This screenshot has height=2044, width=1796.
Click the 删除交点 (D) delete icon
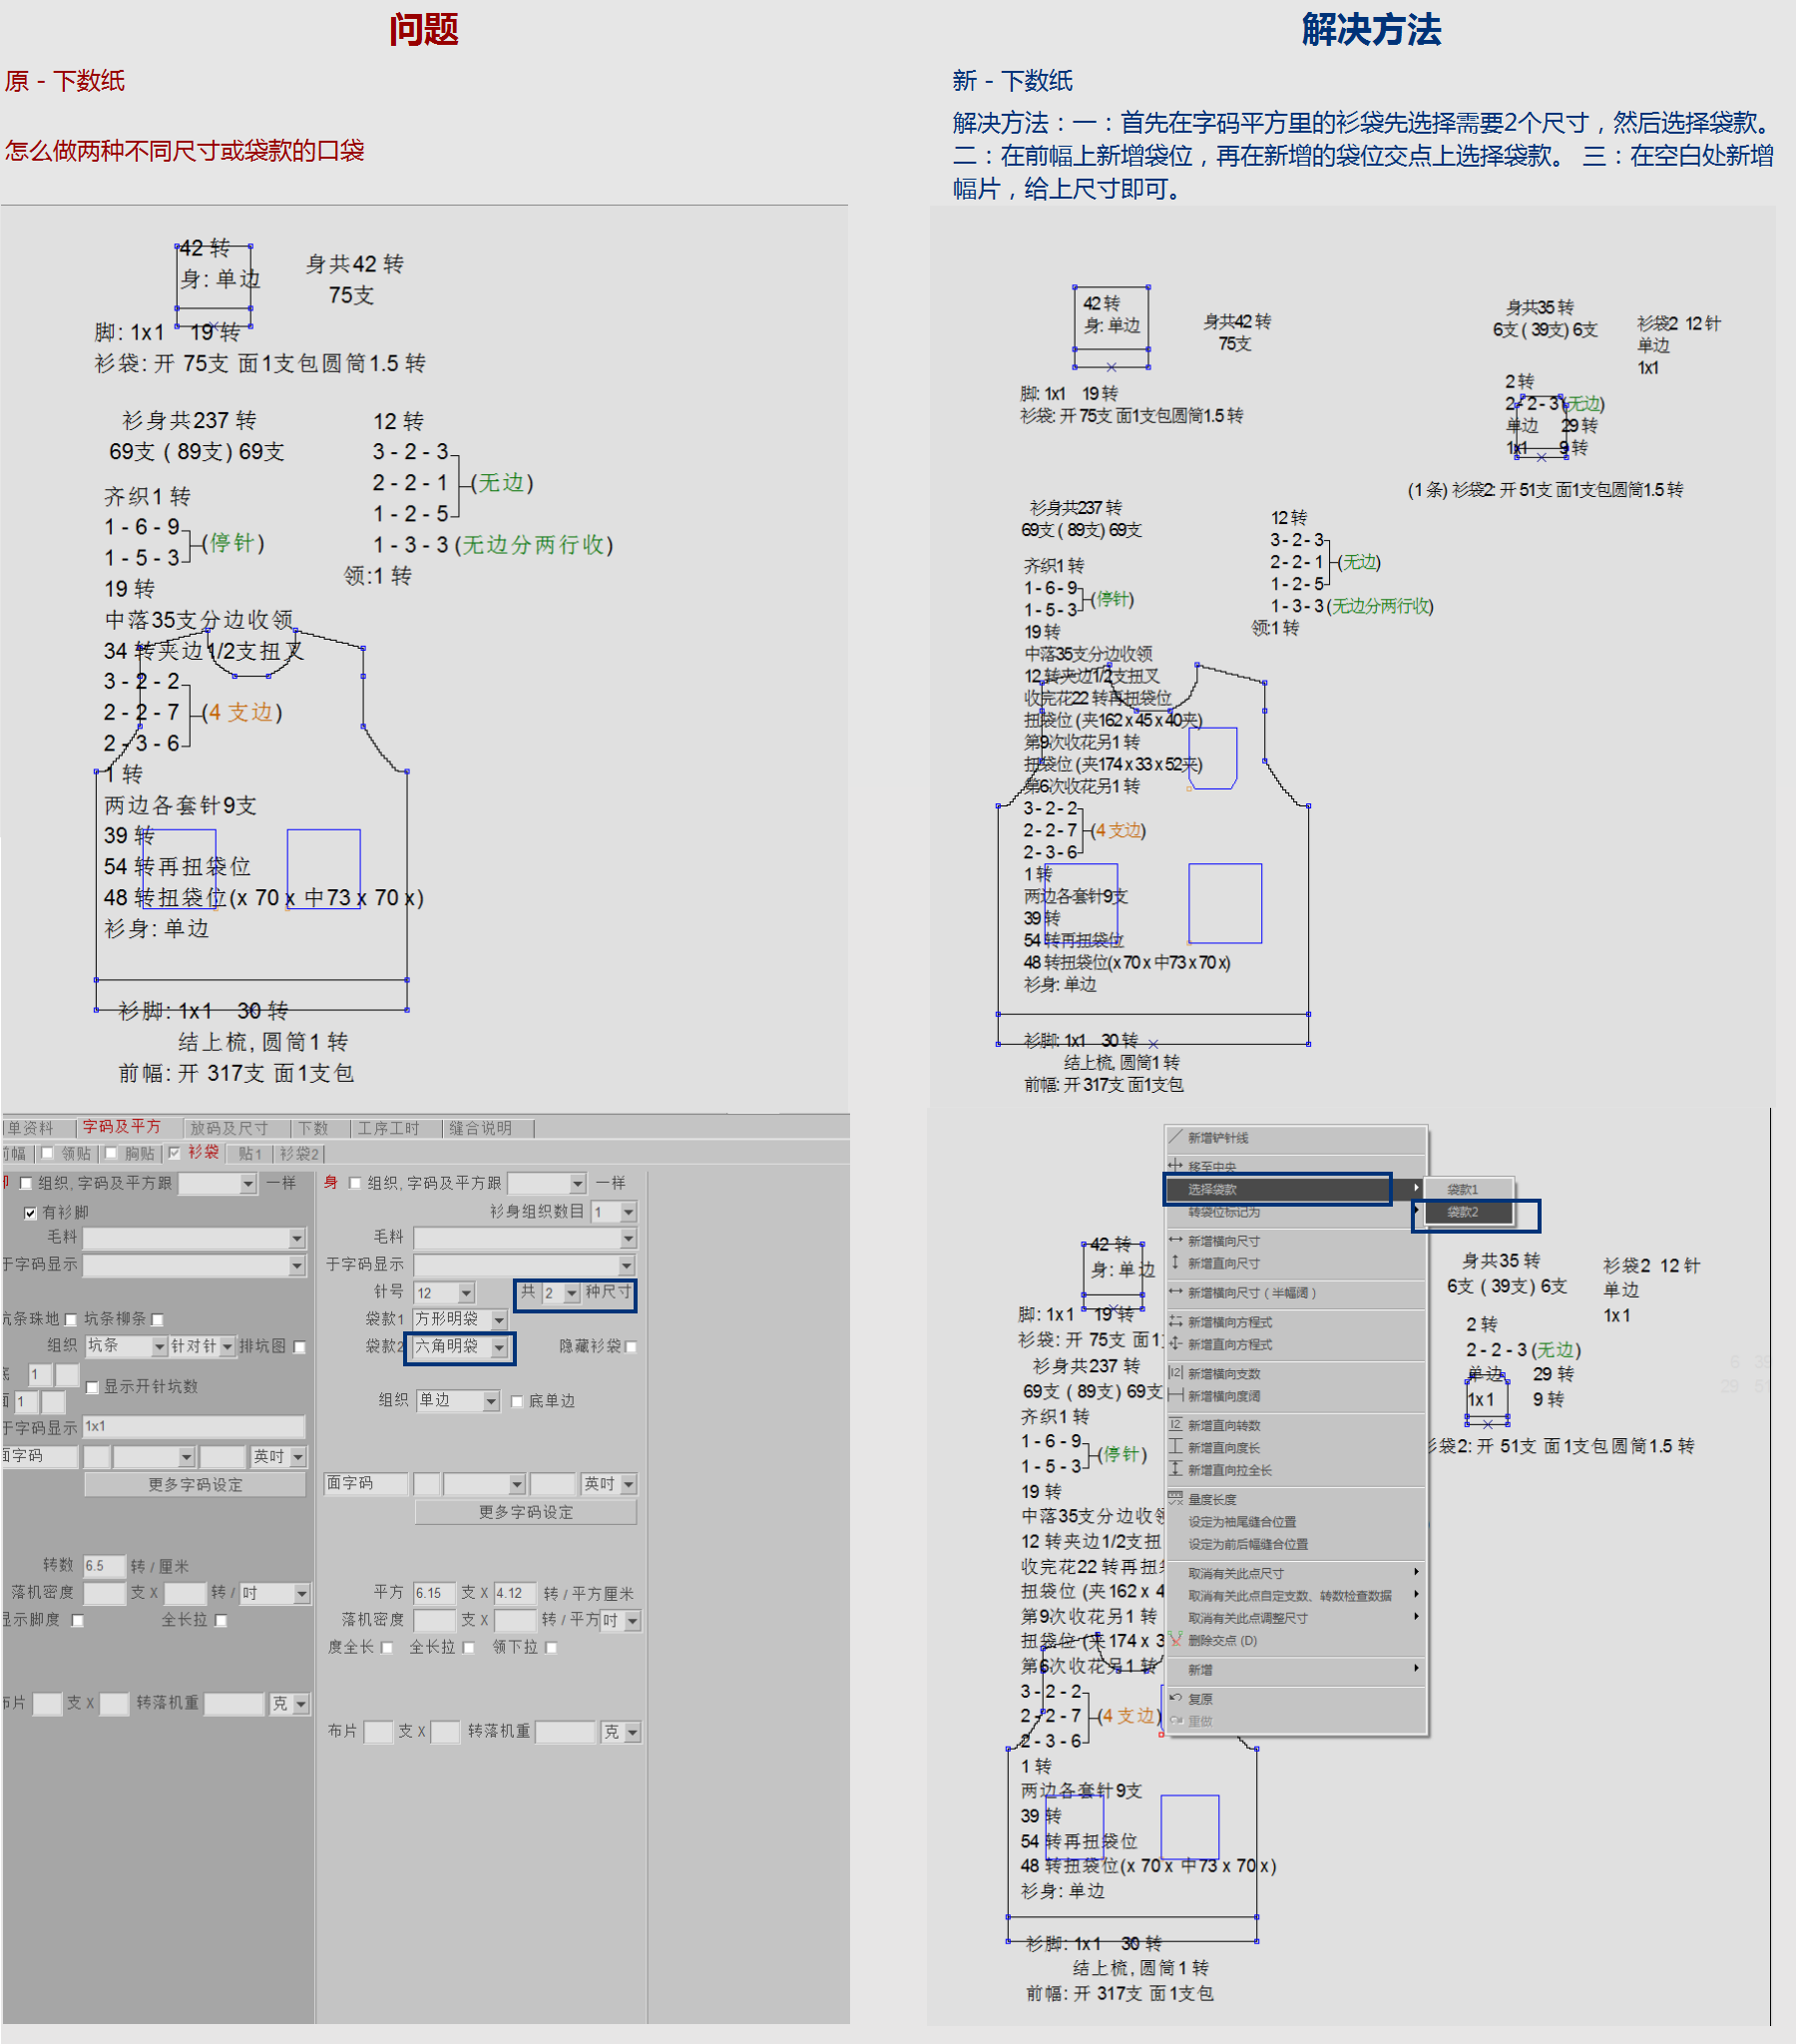point(1176,1639)
